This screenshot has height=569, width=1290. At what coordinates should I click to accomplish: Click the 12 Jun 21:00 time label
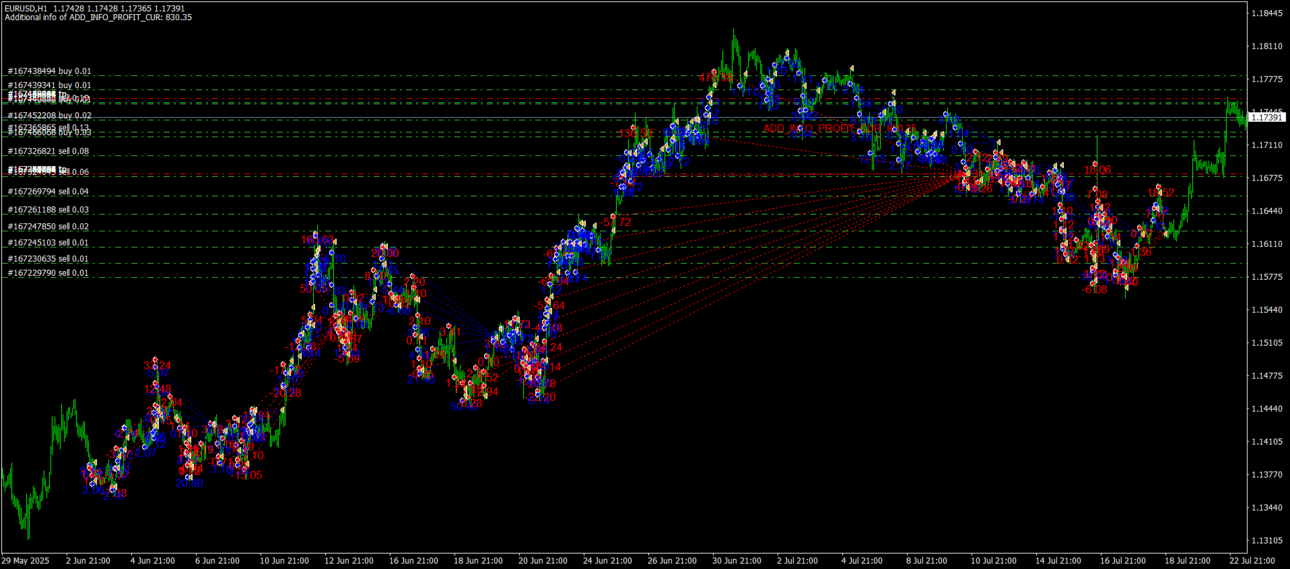[x=347, y=560]
